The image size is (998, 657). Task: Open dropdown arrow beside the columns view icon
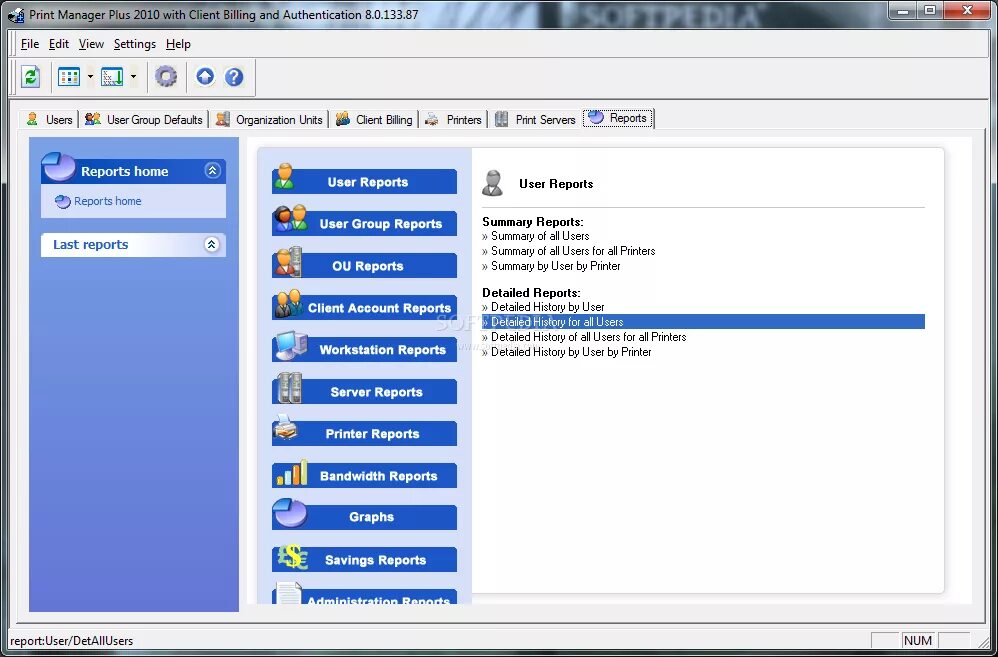(x=90, y=77)
